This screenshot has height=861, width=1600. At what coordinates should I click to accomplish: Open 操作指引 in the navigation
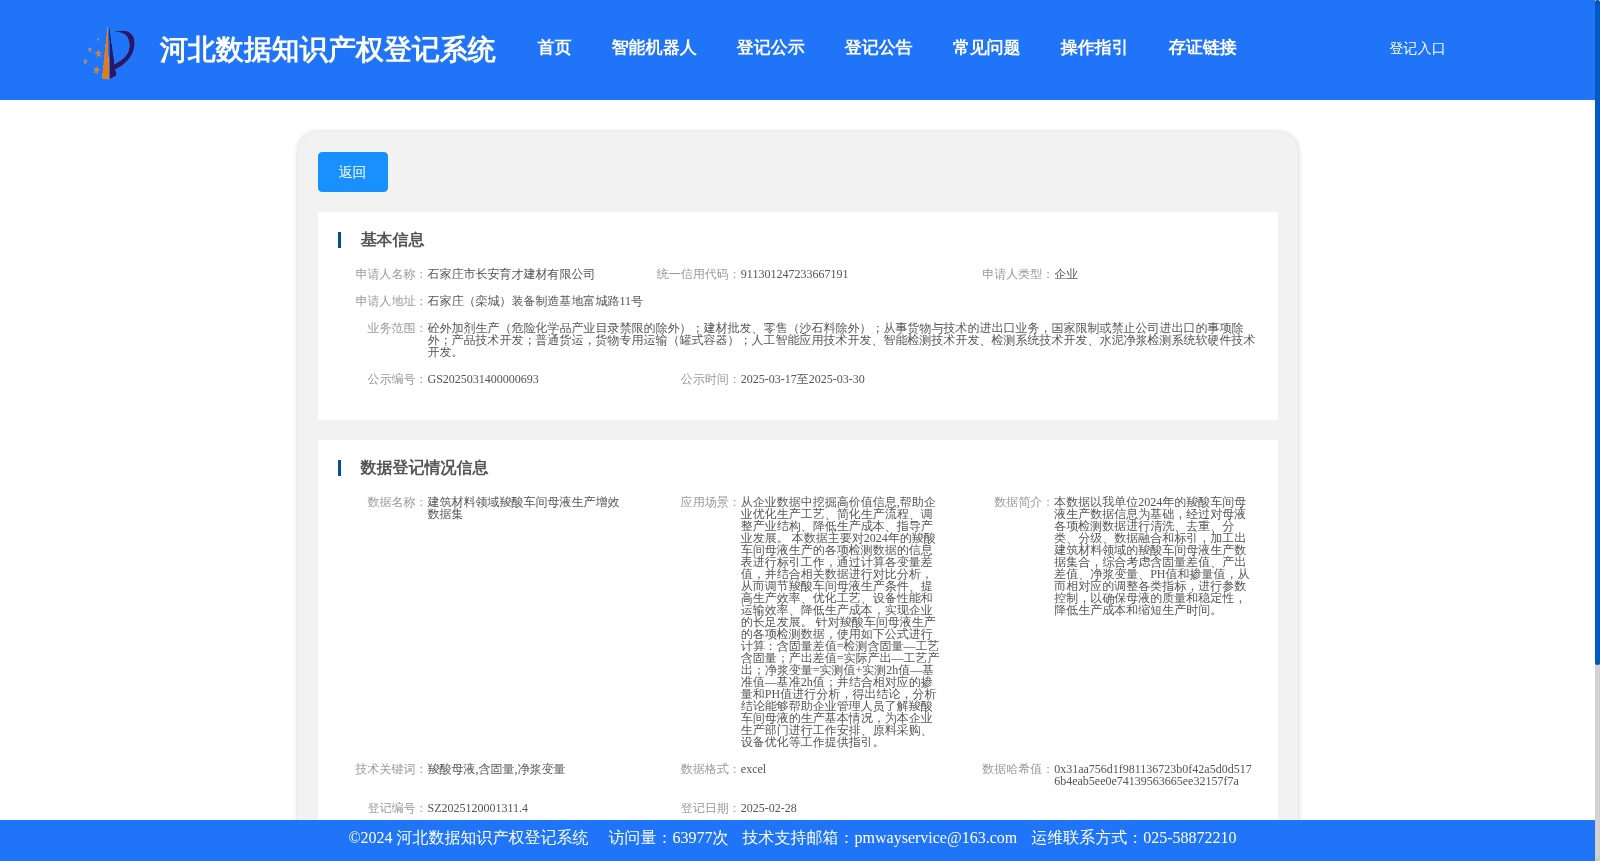(x=1094, y=48)
